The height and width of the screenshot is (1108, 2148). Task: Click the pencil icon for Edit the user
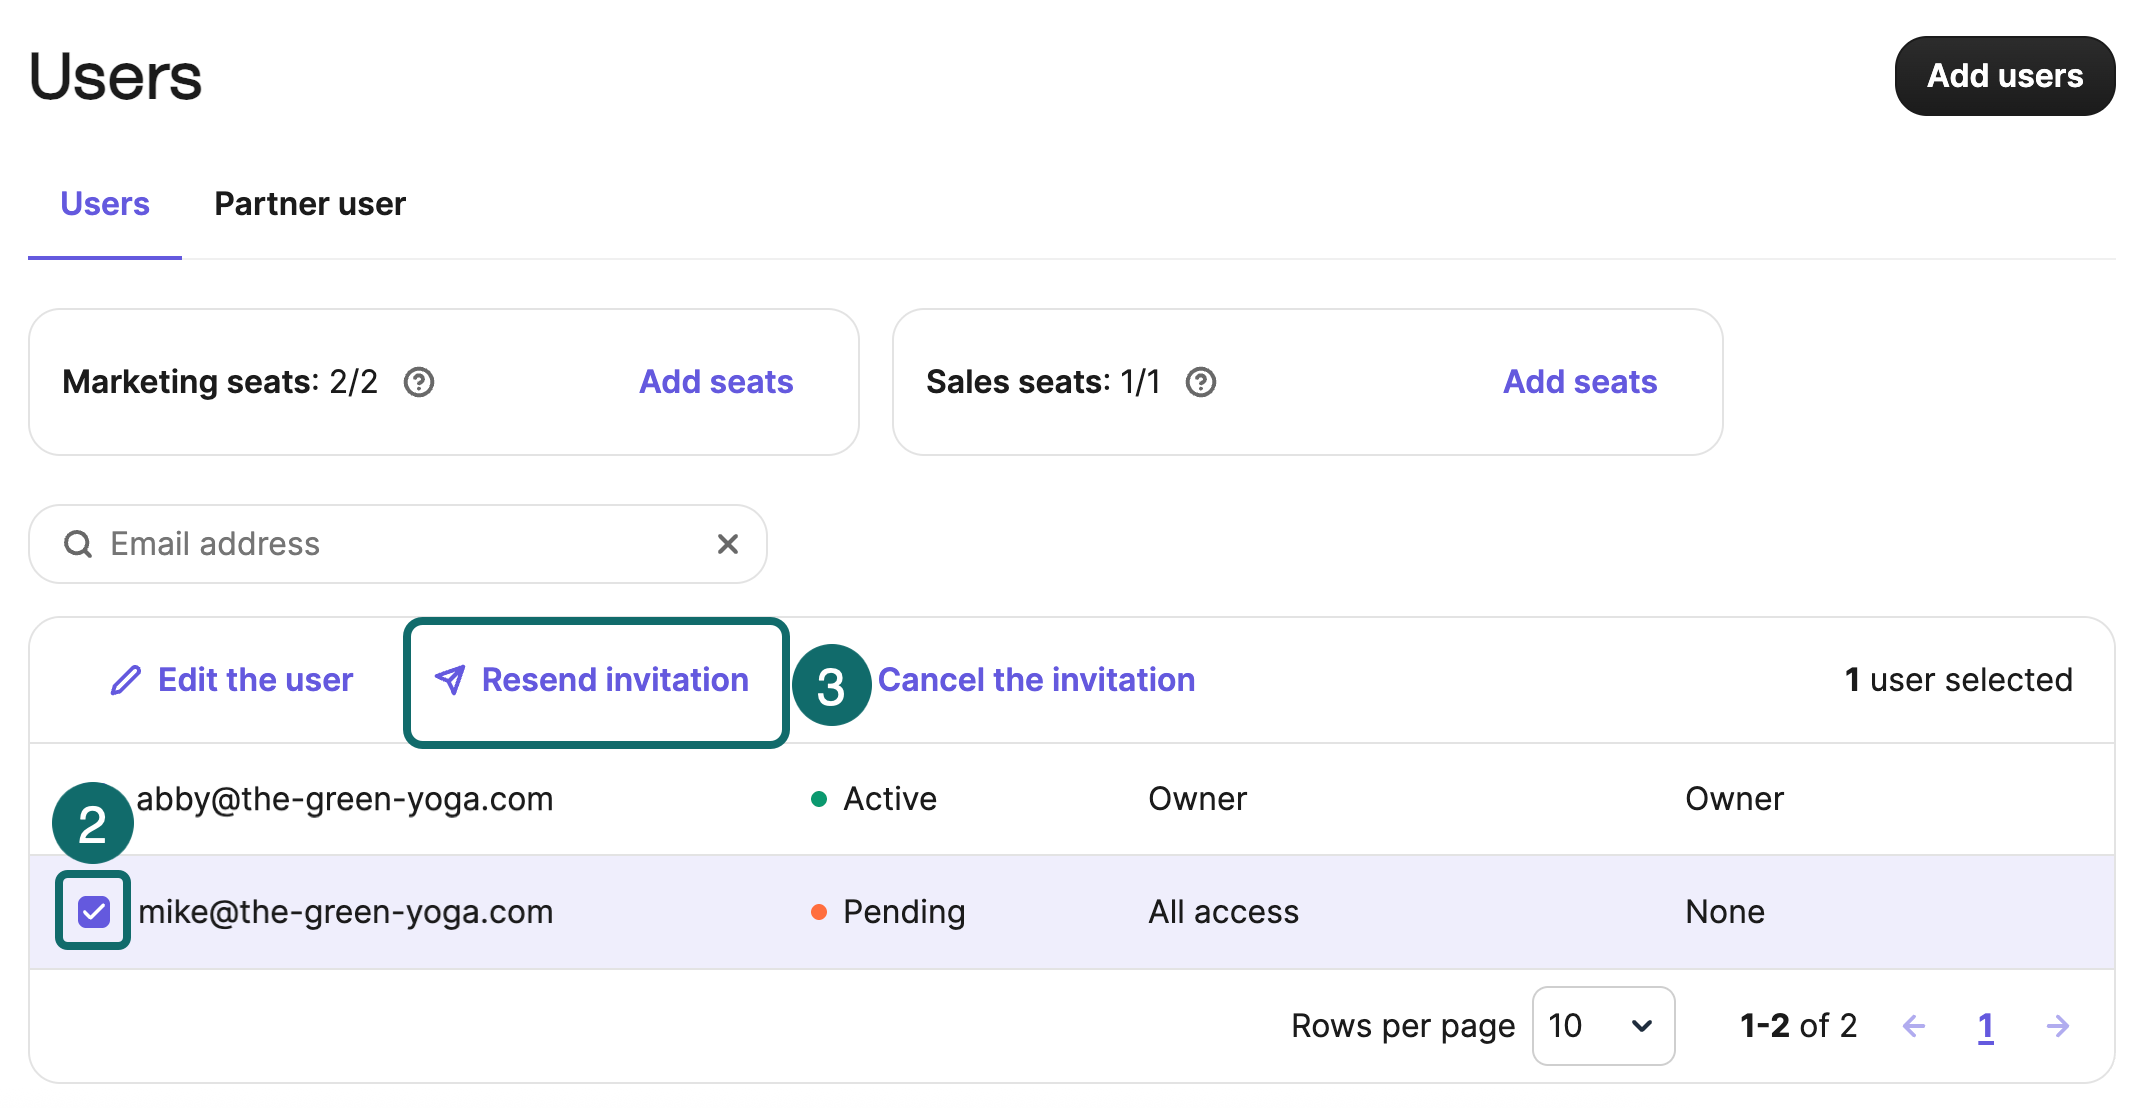[126, 680]
